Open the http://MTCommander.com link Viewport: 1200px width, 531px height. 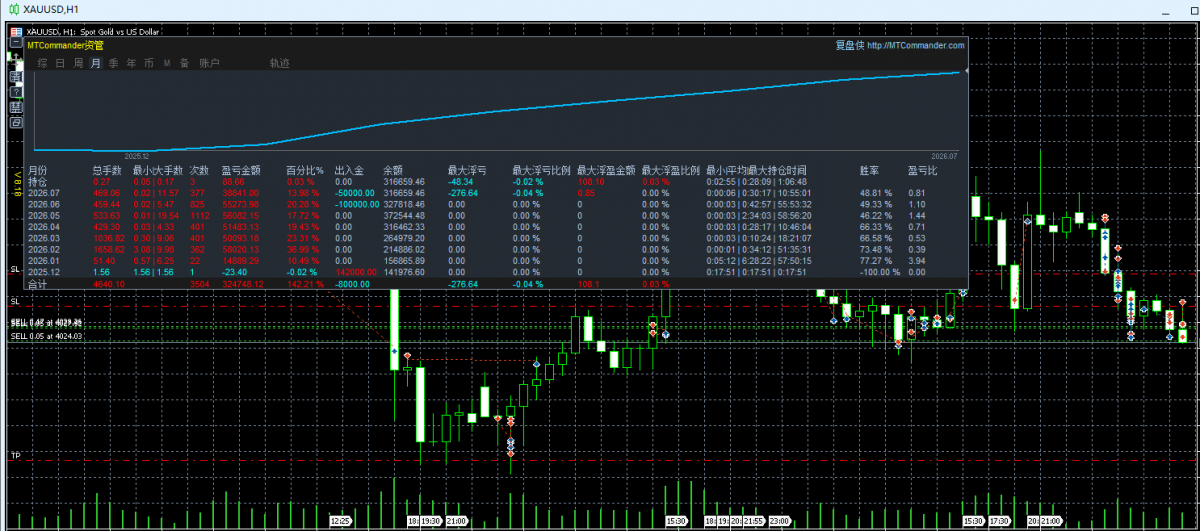coord(915,45)
